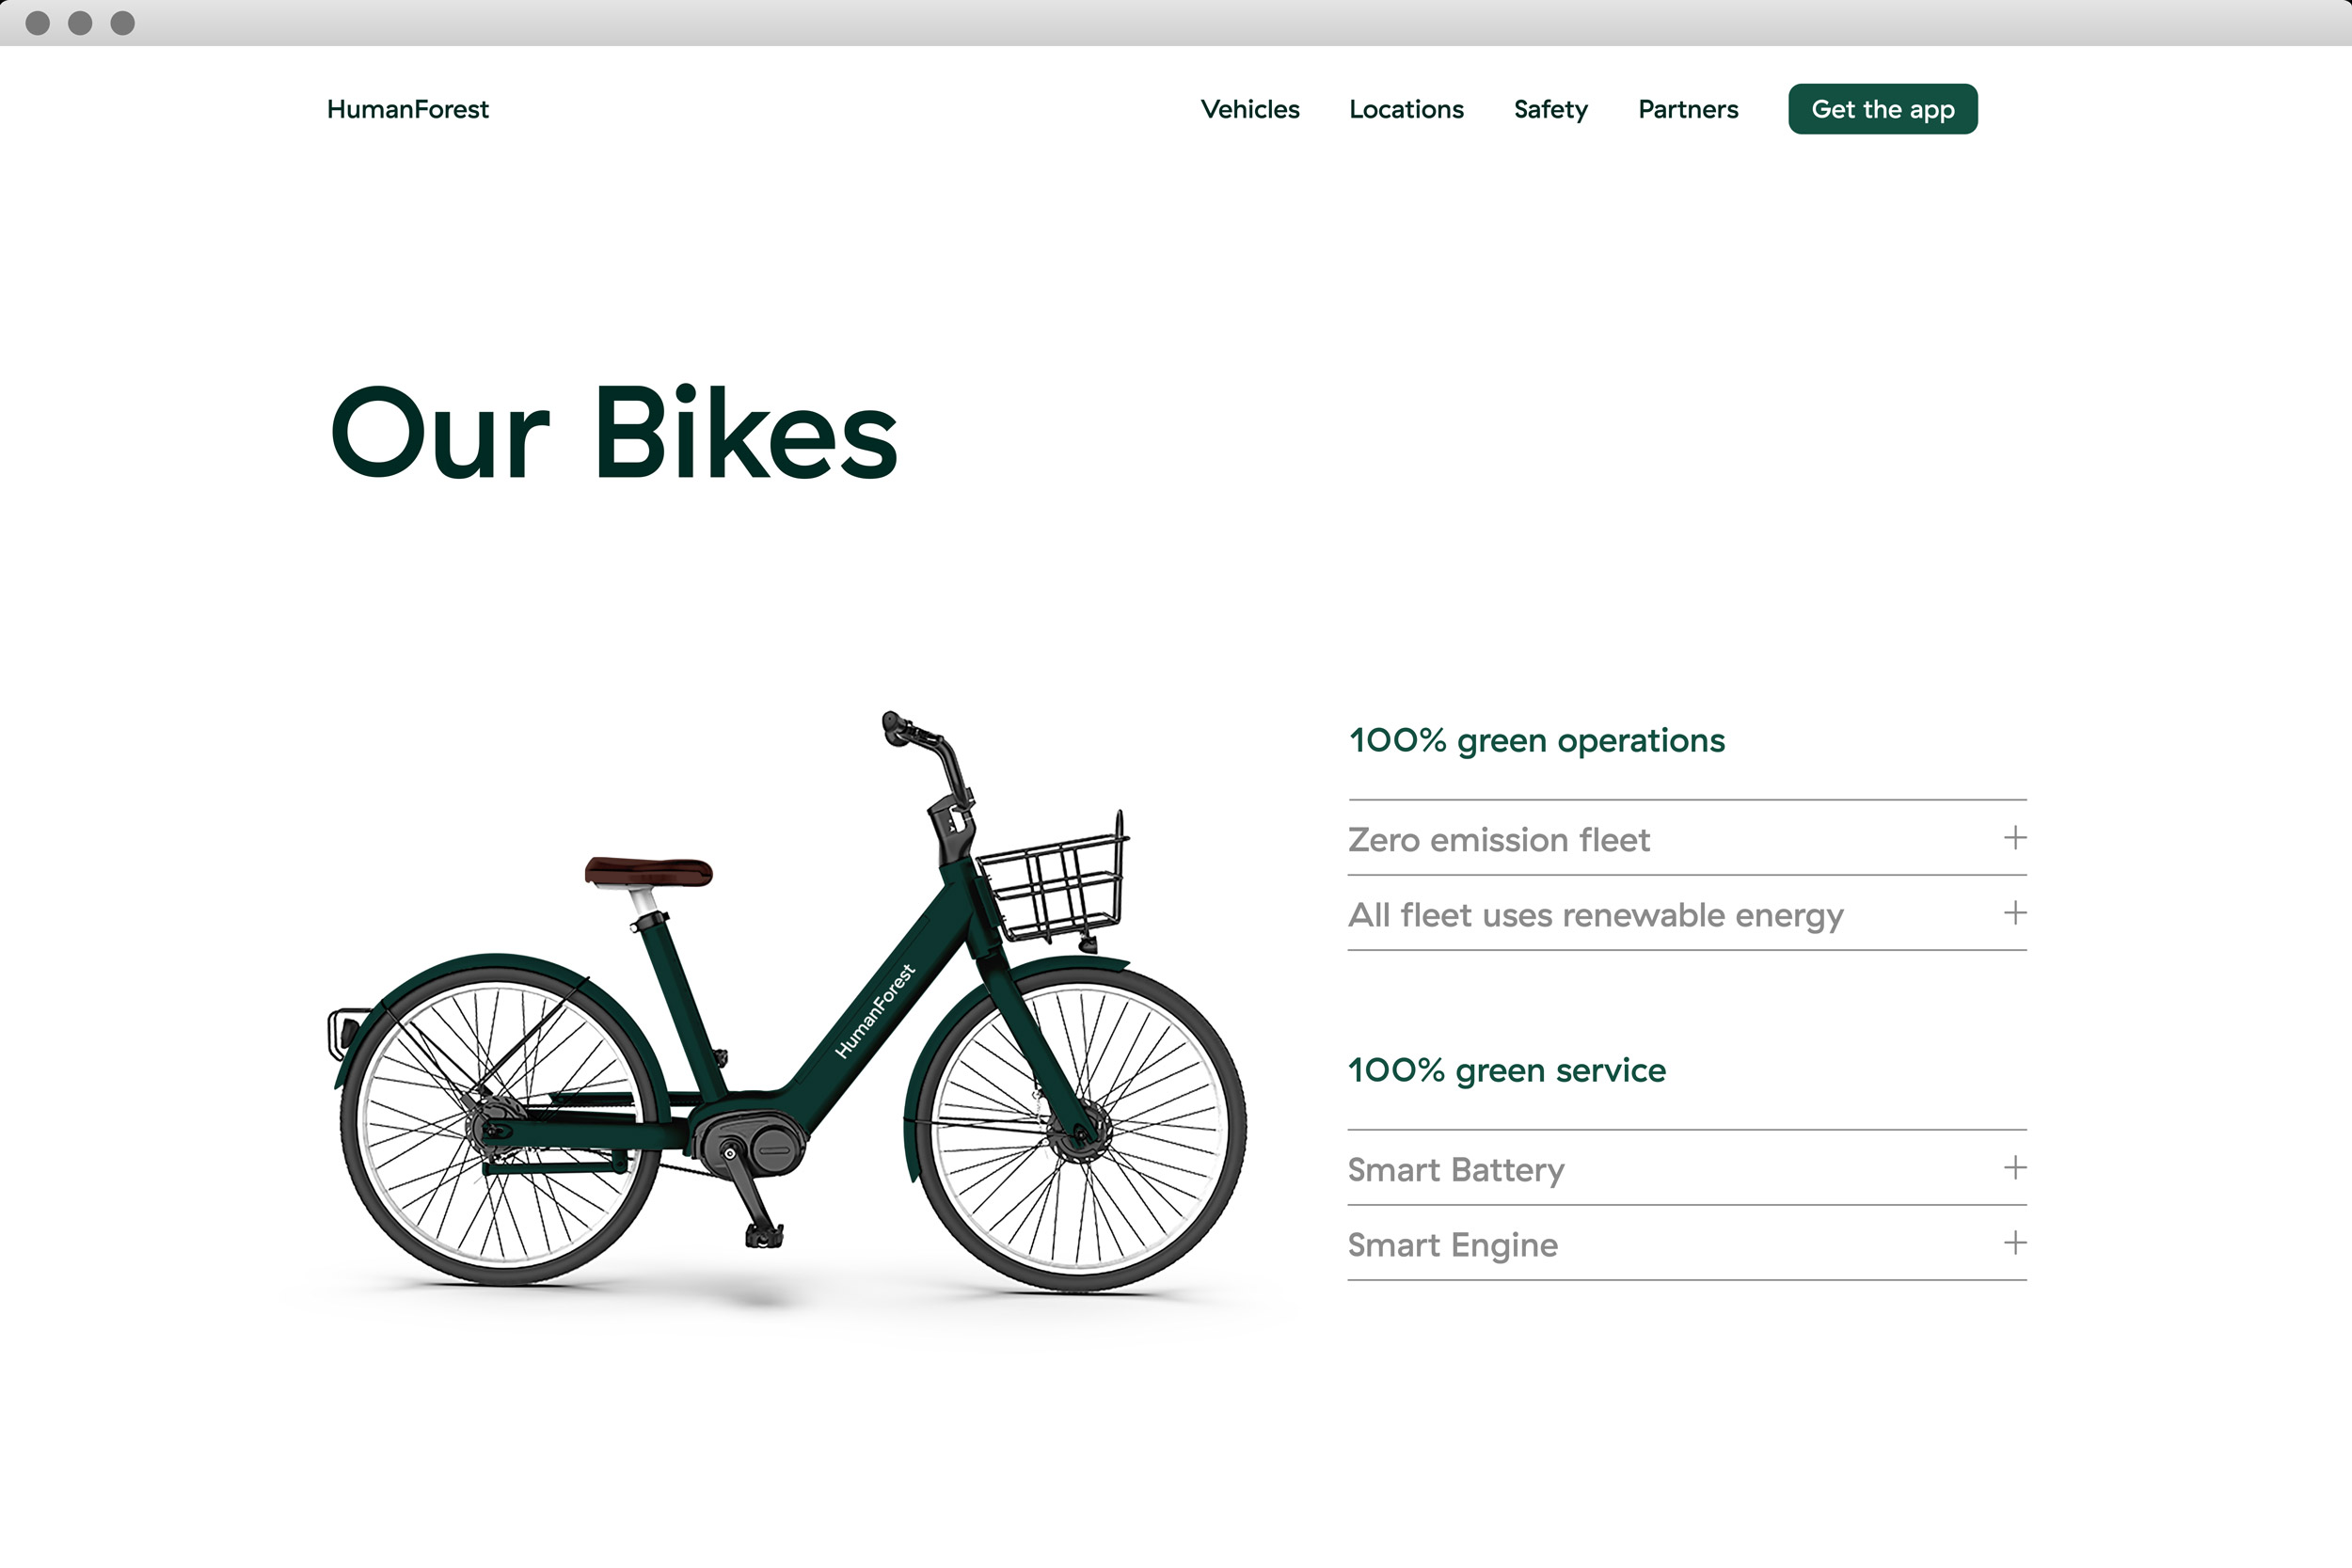This screenshot has width=2352, height=1568.
Task: Click the red window close dot
Action: tap(38, 23)
